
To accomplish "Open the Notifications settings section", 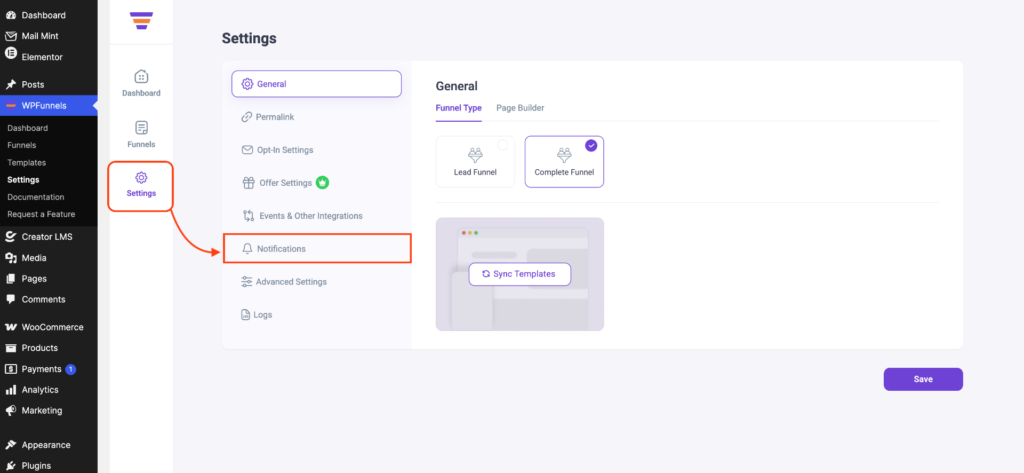I will coord(317,249).
